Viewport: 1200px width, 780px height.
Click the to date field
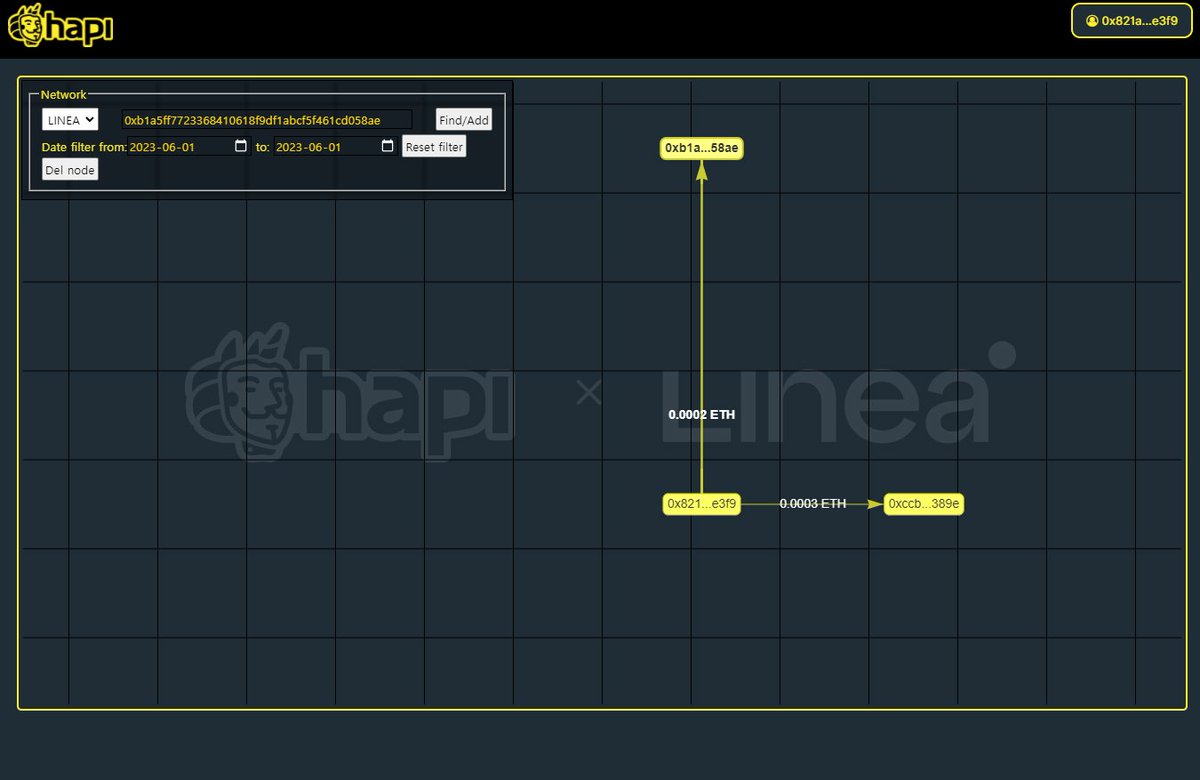(336, 146)
